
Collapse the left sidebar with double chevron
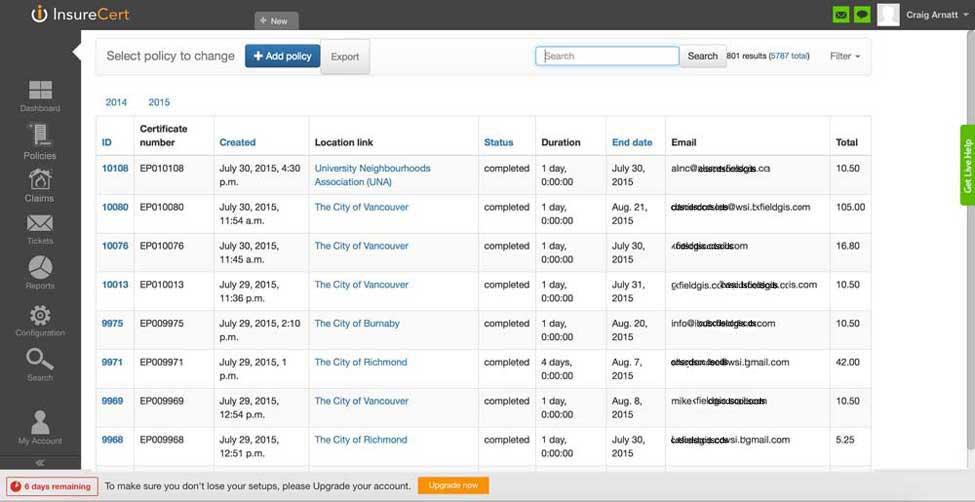pos(40,463)
